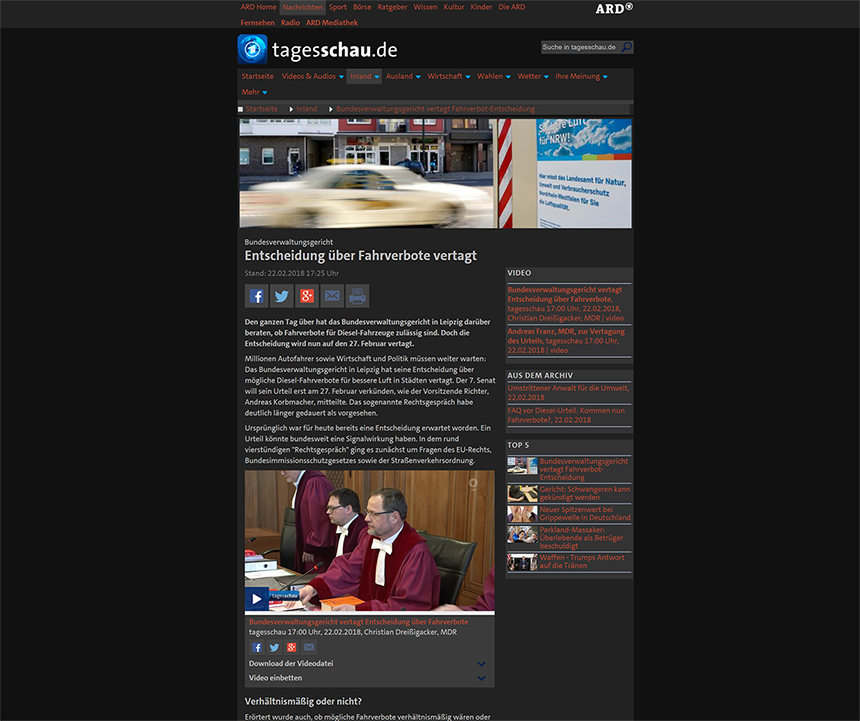Click the search input field
Image resolution: width=860 pixels, height=721 pixels.
point(581,47)
